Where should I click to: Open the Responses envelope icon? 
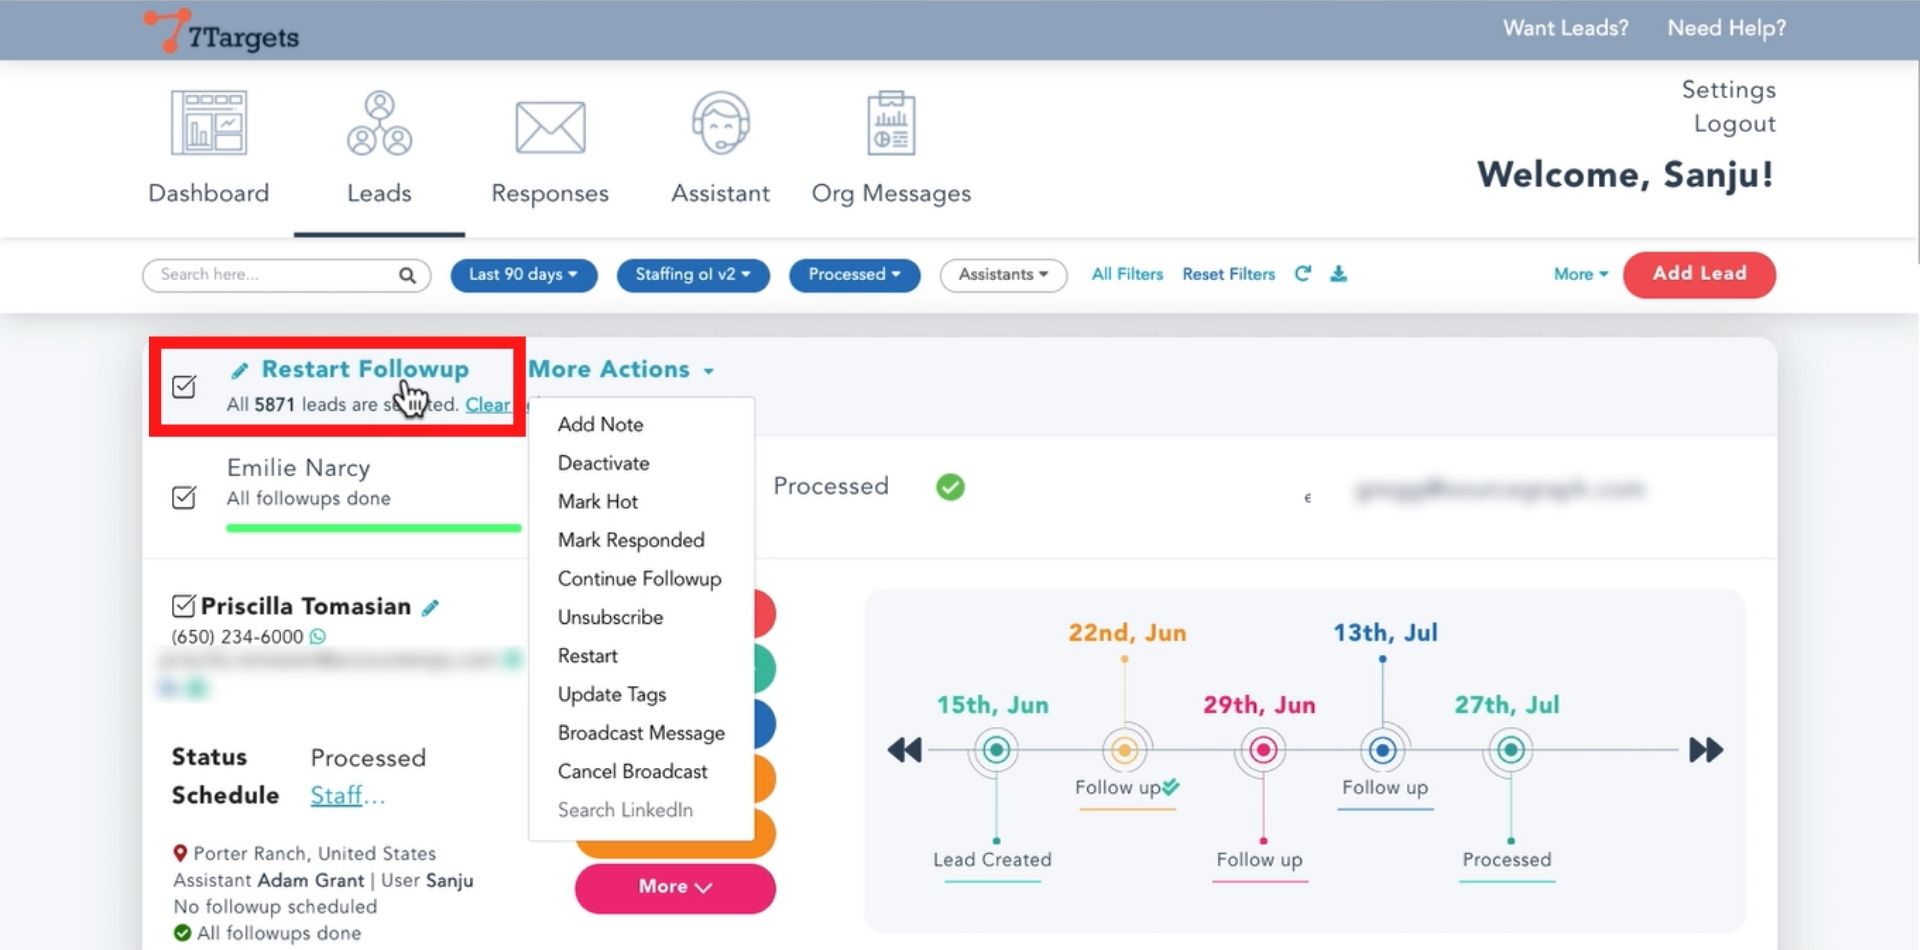[x=550, y=127]
